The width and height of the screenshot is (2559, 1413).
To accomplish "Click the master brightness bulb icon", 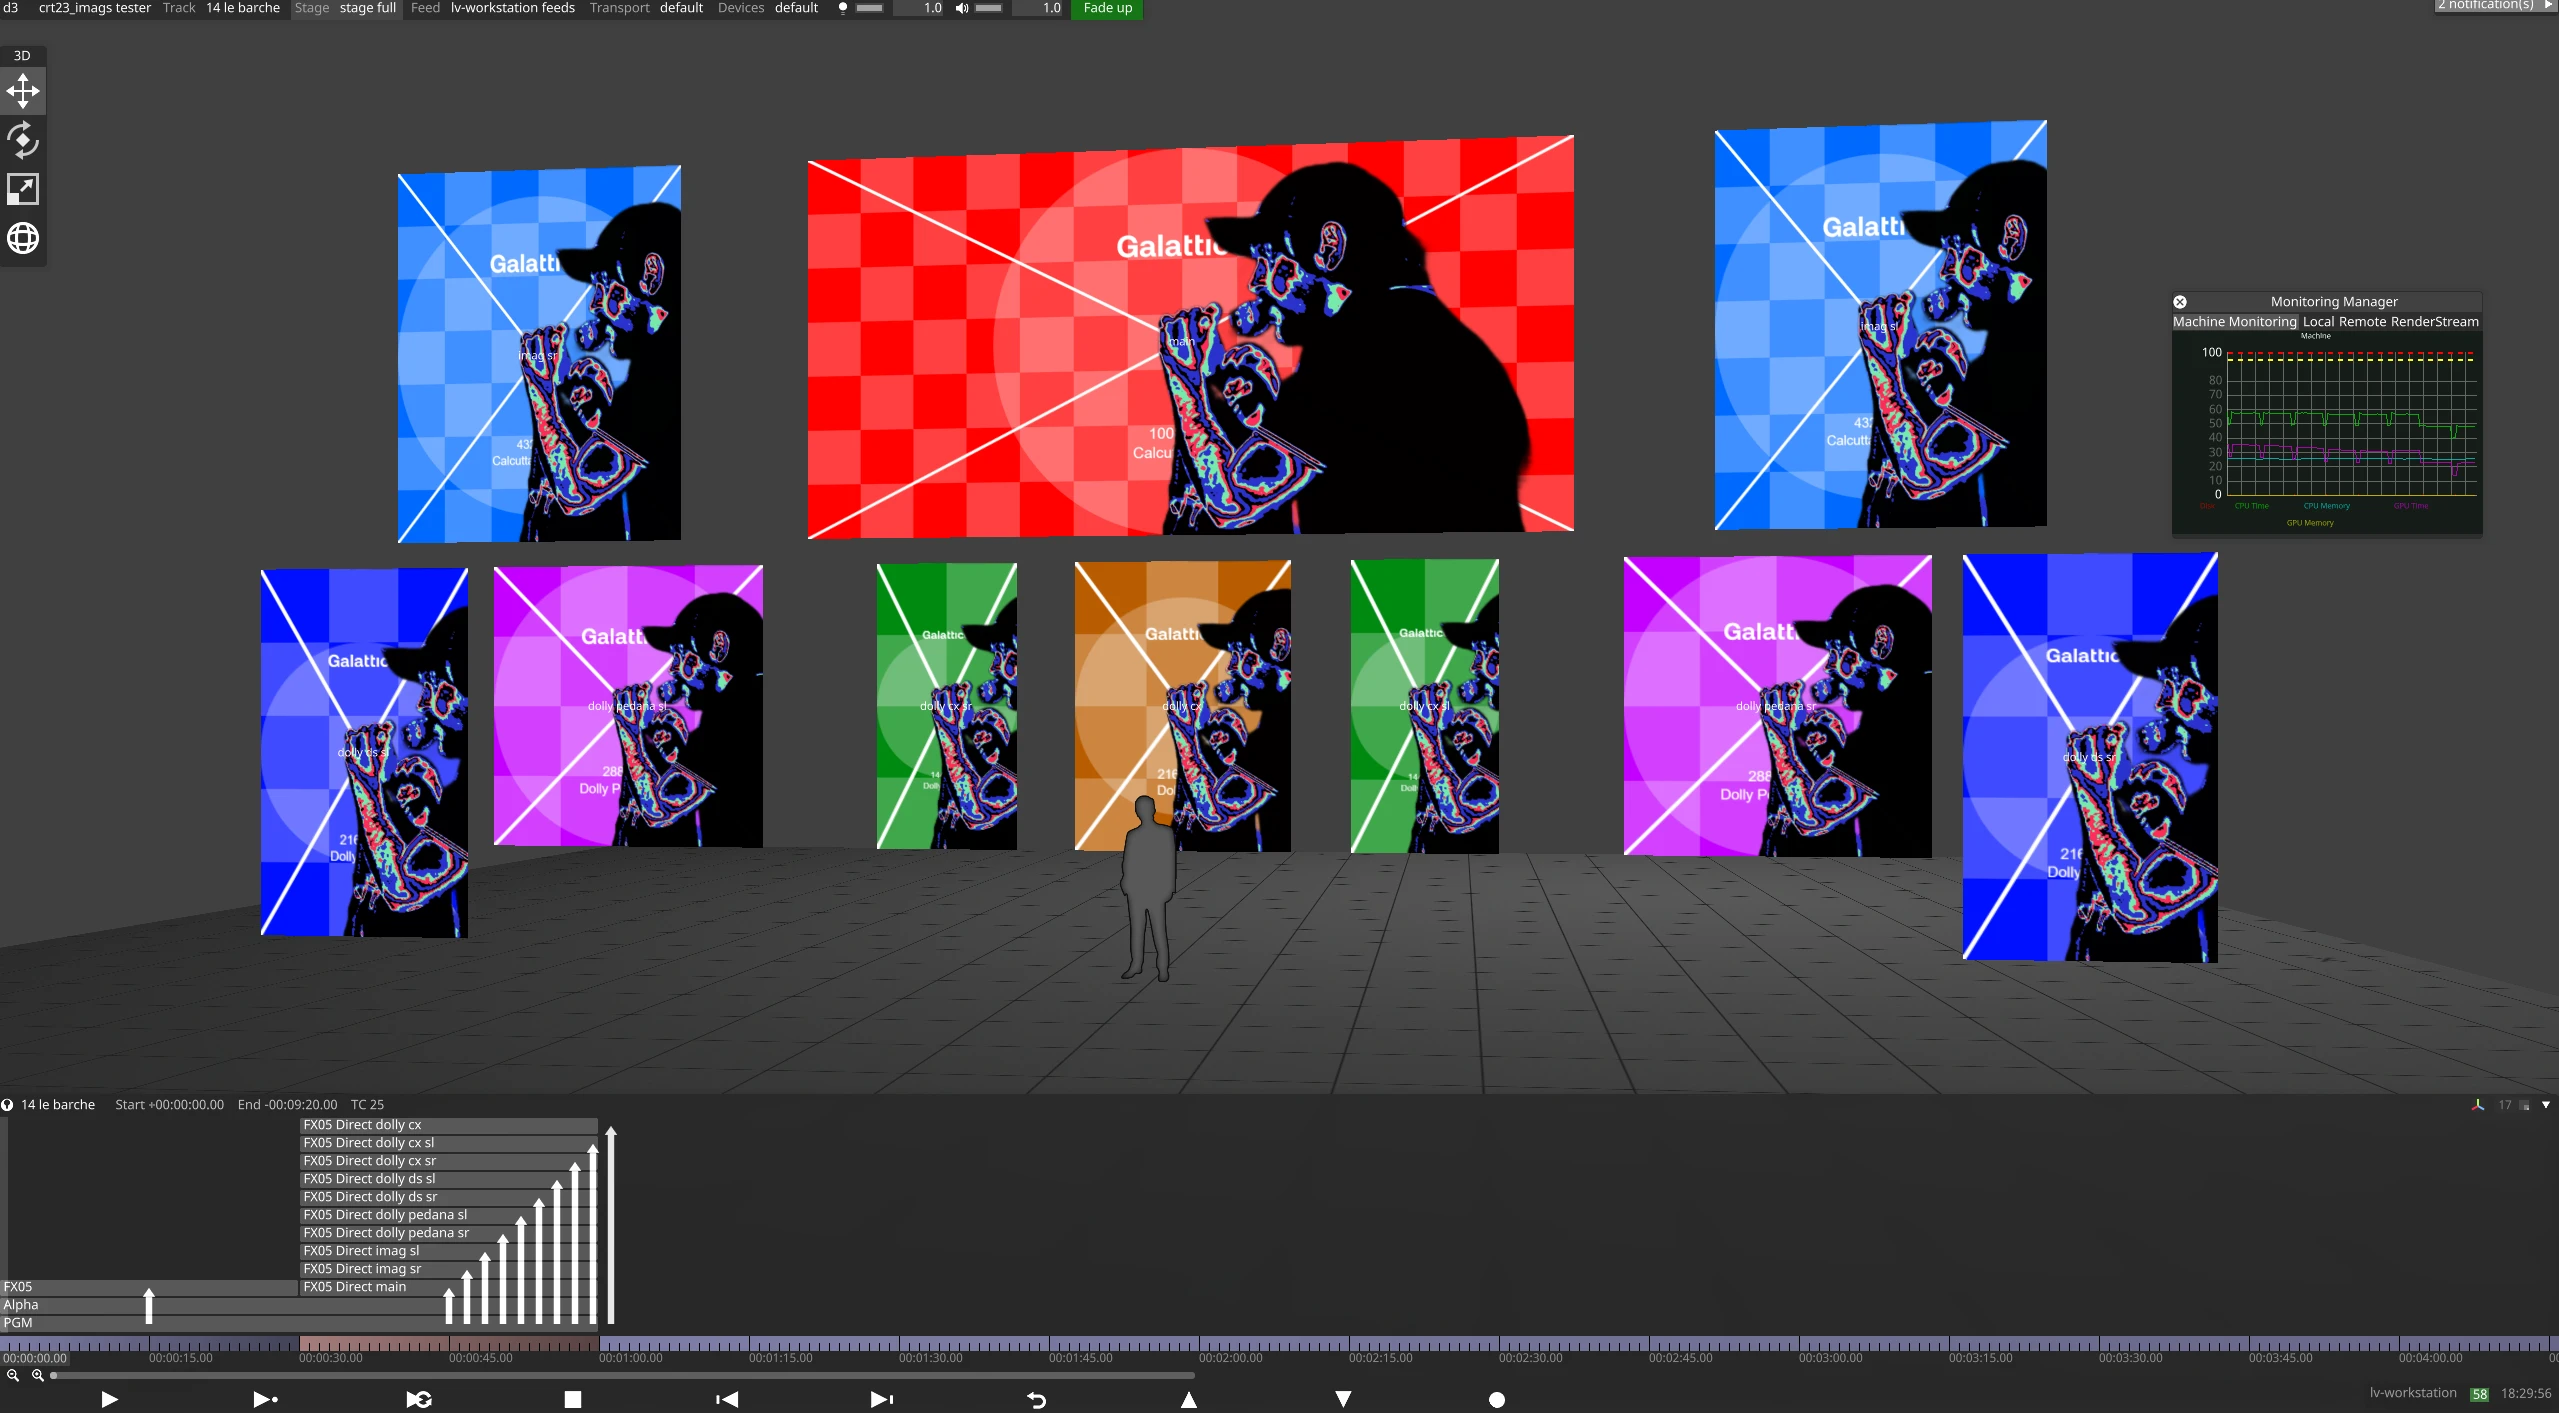I will coord(843,8).
